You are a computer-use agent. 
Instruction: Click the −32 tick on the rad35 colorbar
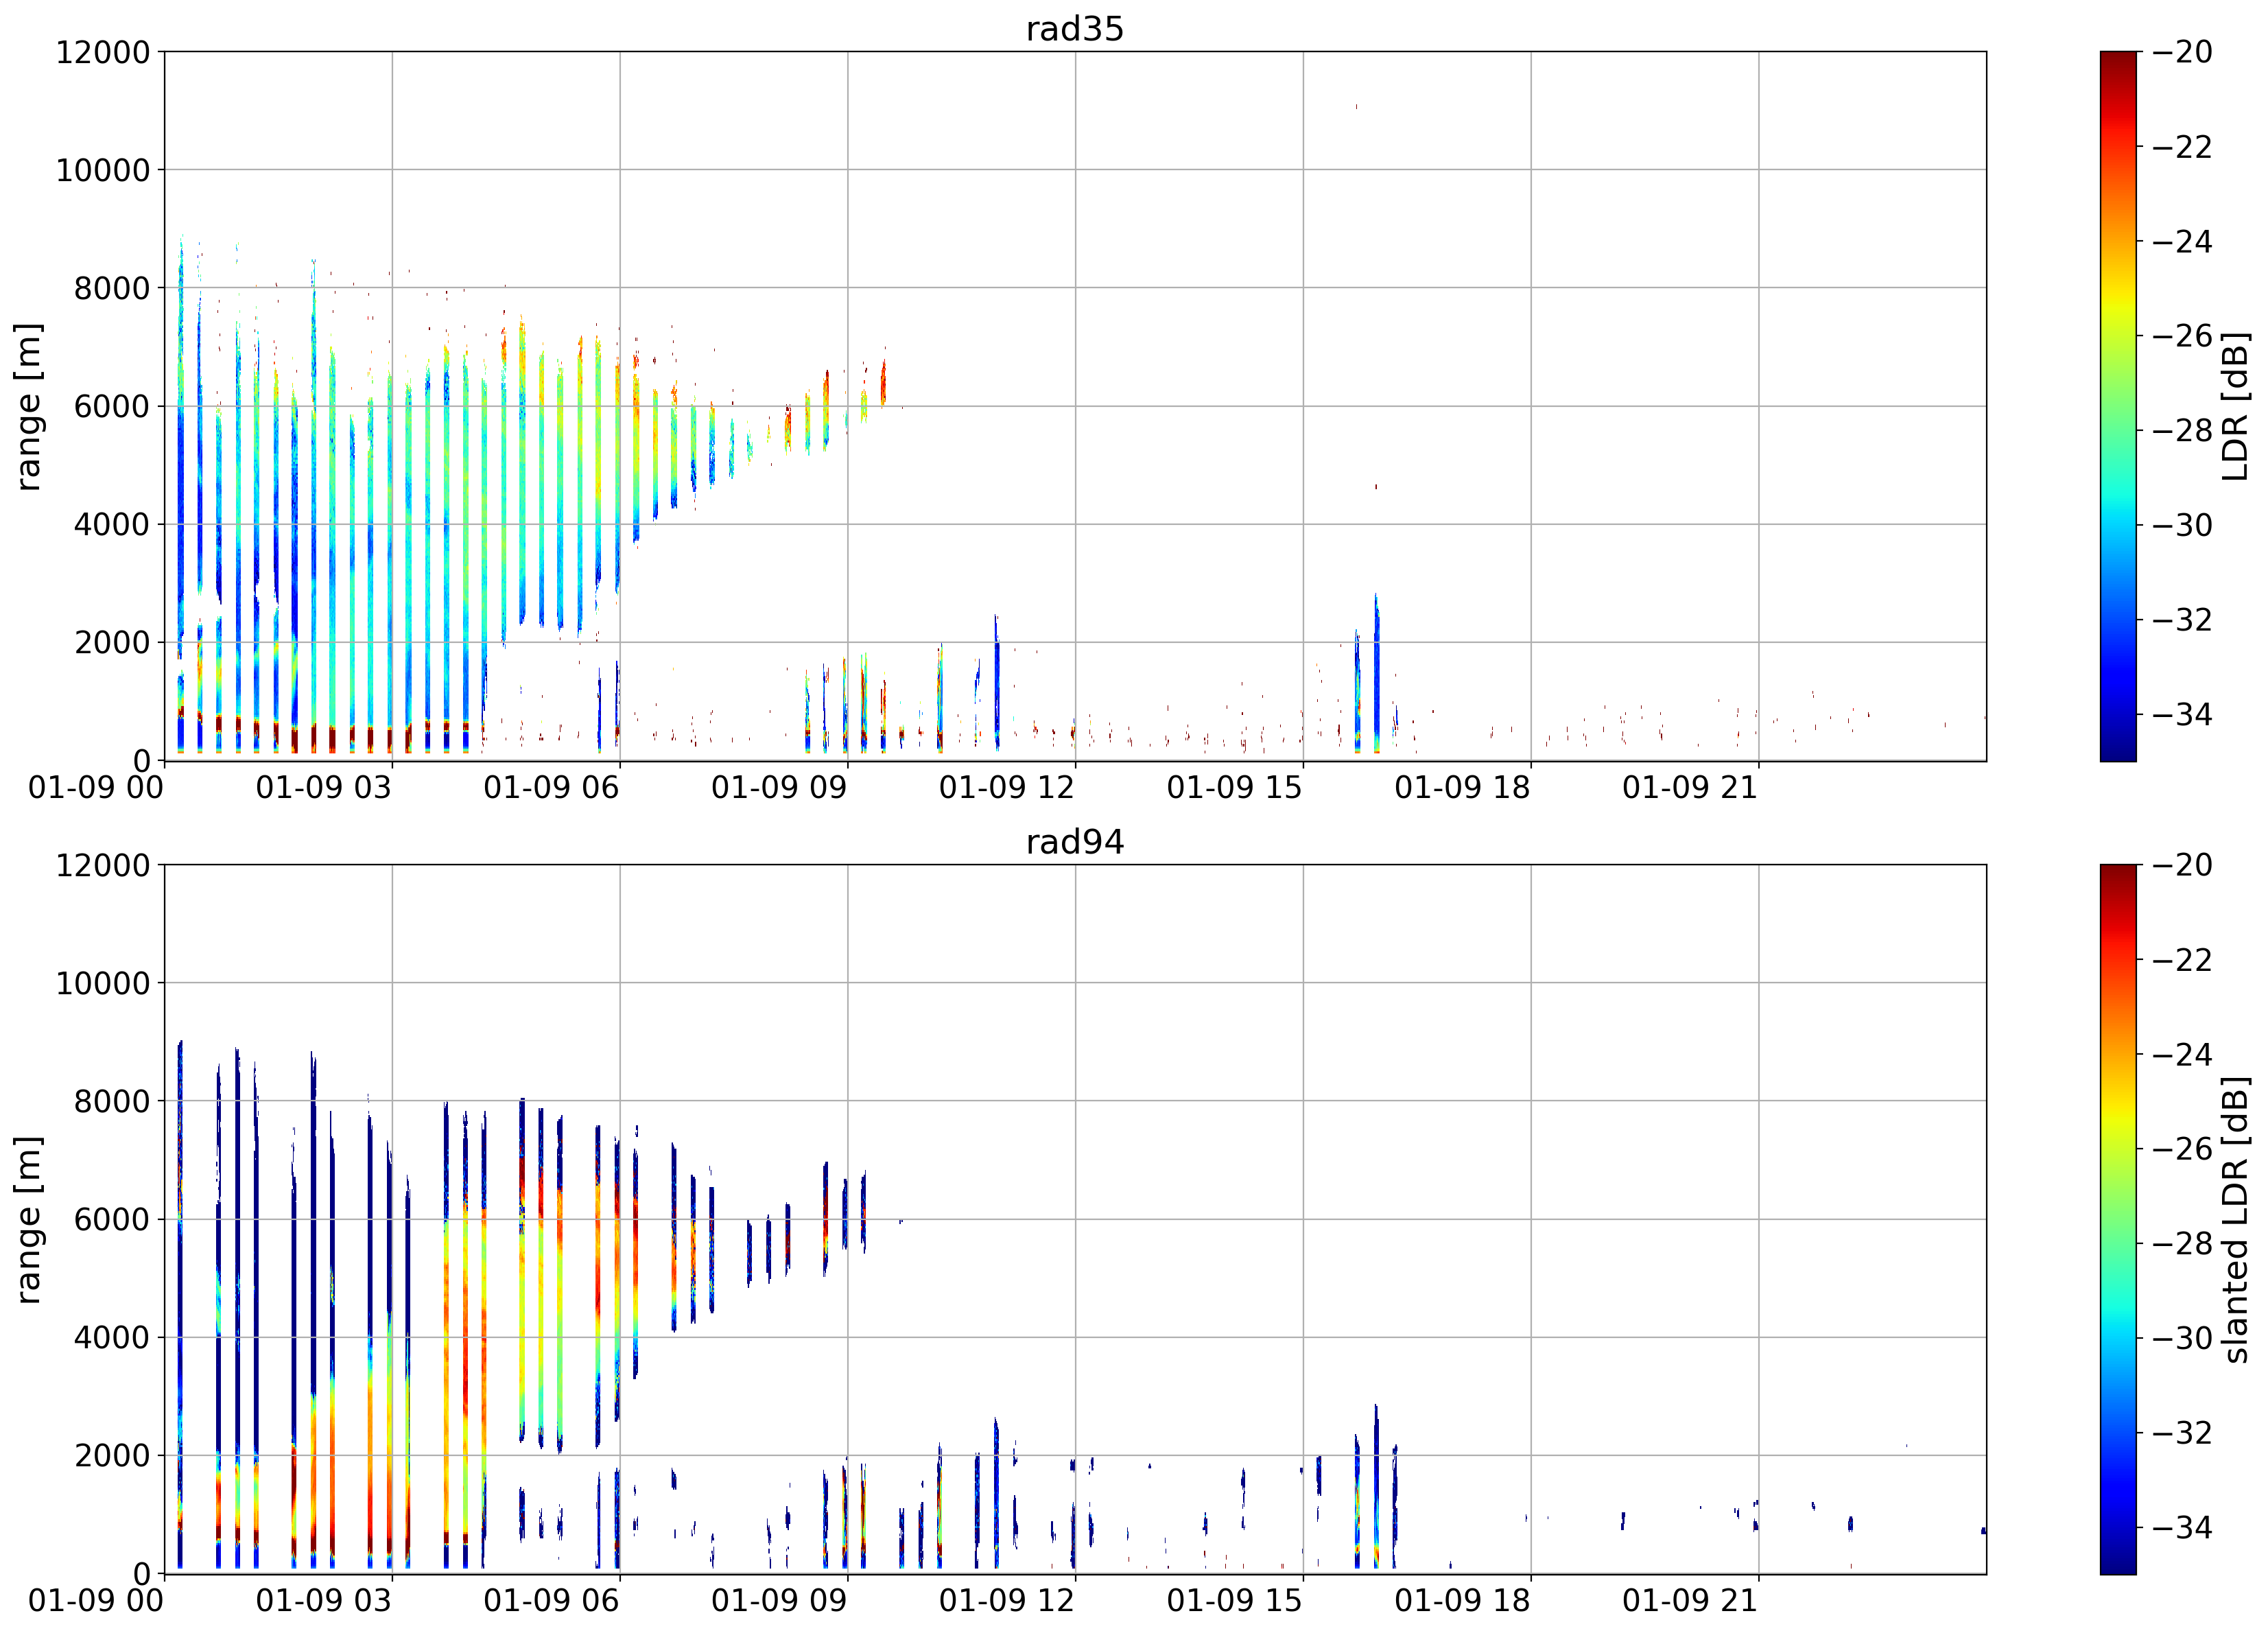2182,619
